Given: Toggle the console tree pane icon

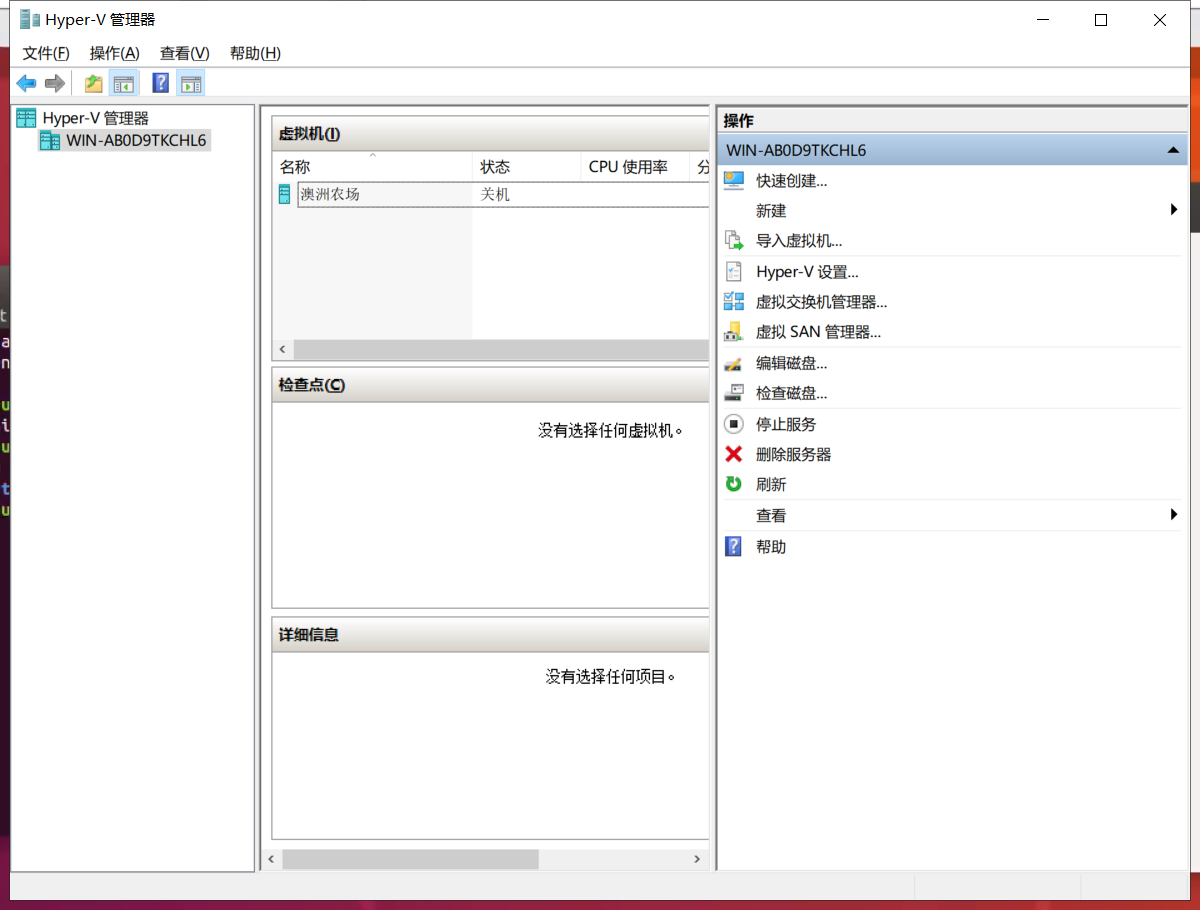Looking at the screenshot, I should tap(124, 83).
